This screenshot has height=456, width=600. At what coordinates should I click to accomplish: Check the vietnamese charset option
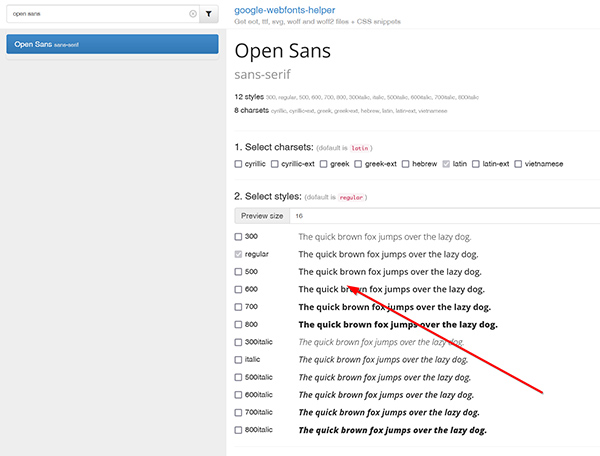pyautogui.click(x=518, y=164)
